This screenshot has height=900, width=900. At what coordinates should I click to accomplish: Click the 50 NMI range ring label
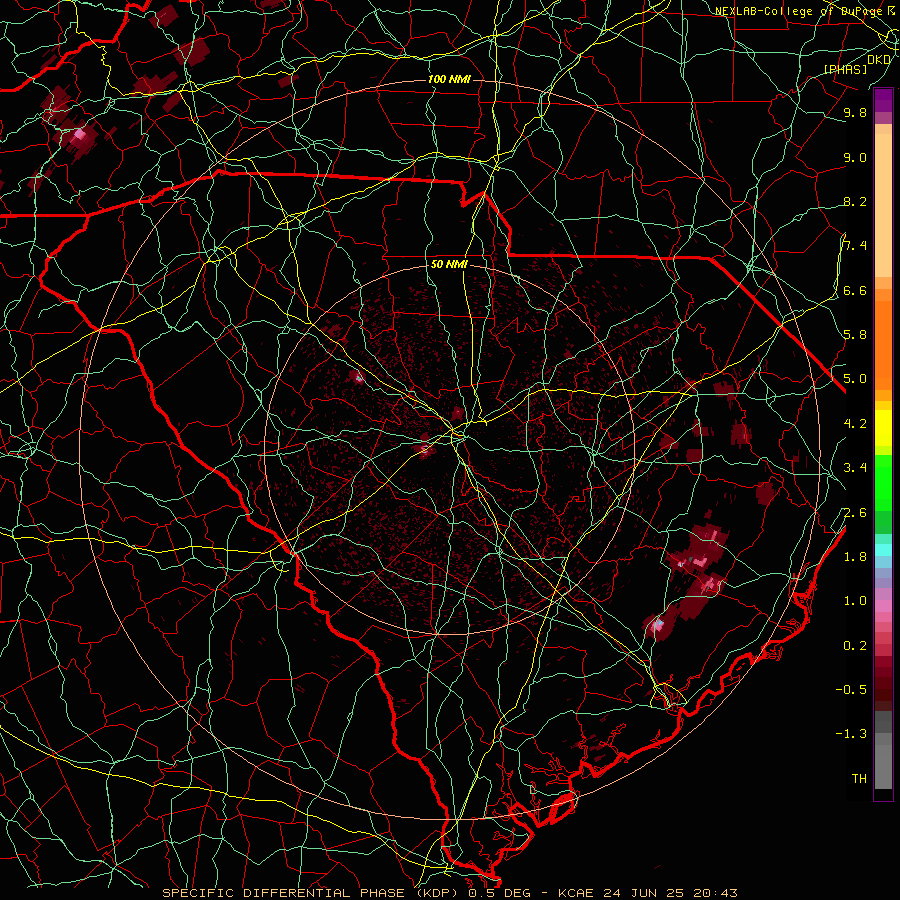point(449,265)
